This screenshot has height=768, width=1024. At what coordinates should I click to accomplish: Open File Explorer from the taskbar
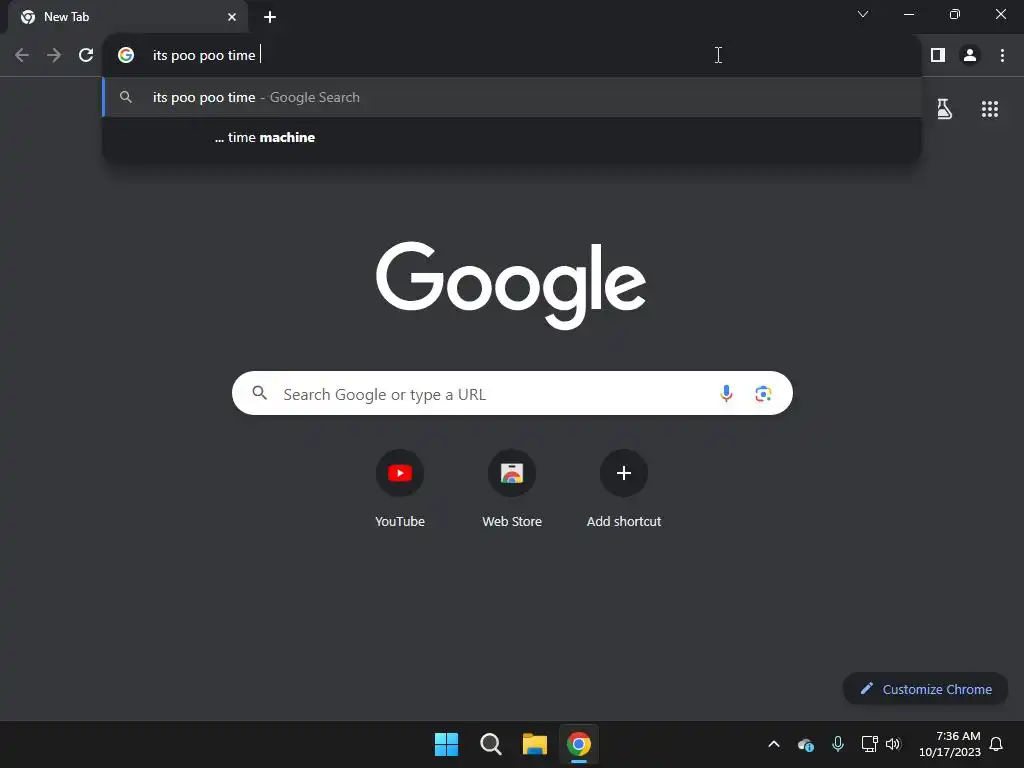[x=535, y=744]
